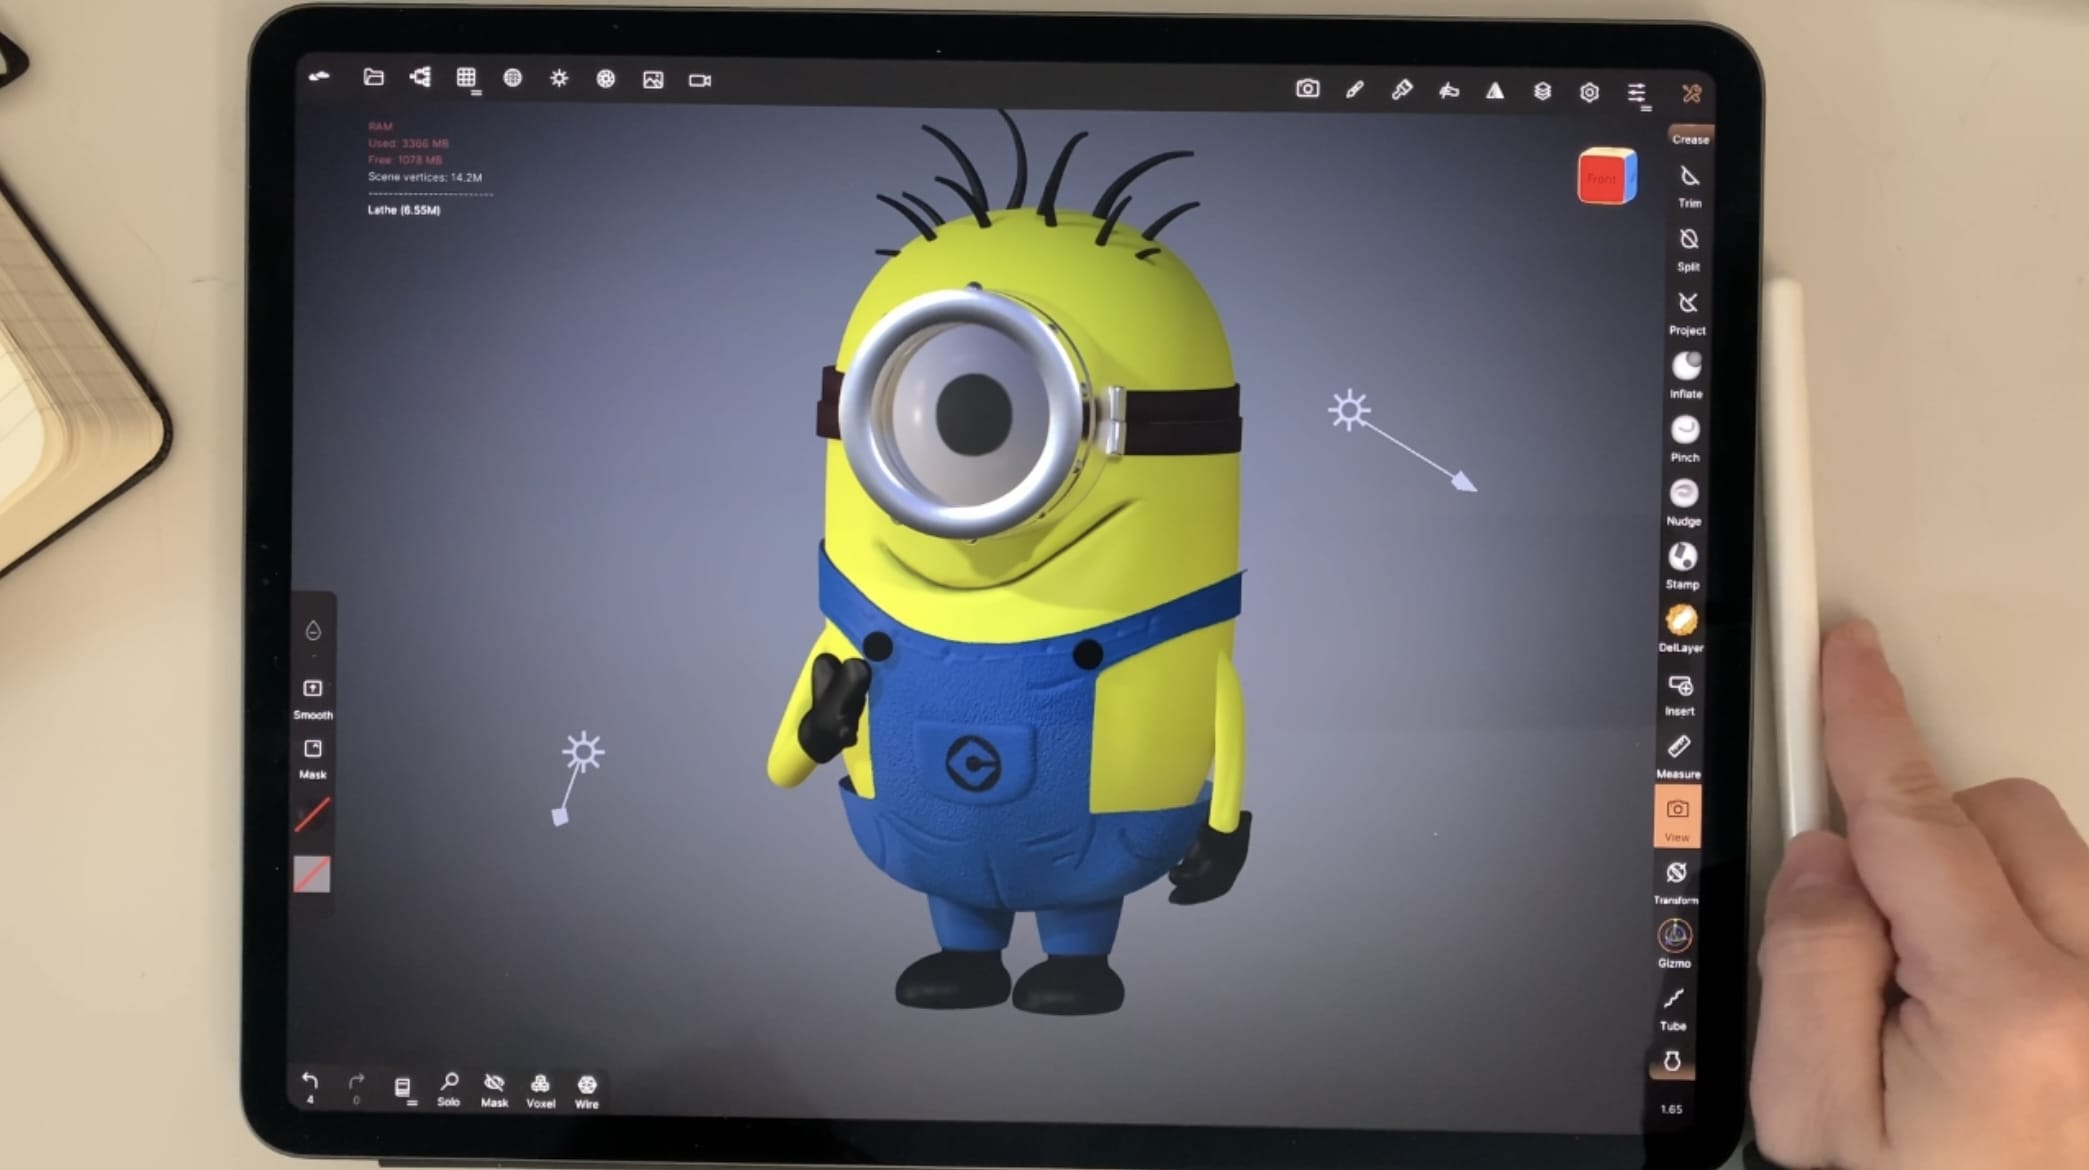
Task: Activate the Gizmo transform tool
Action: coord(1675,937)
